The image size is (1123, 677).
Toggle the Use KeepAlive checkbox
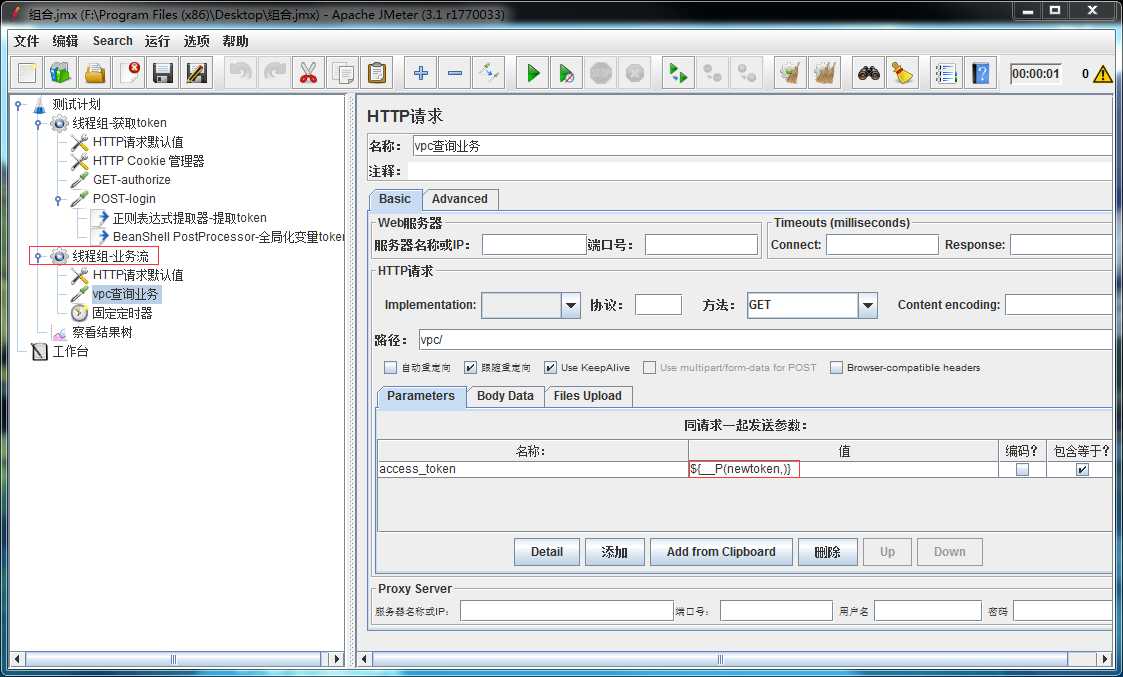point(550,368)
